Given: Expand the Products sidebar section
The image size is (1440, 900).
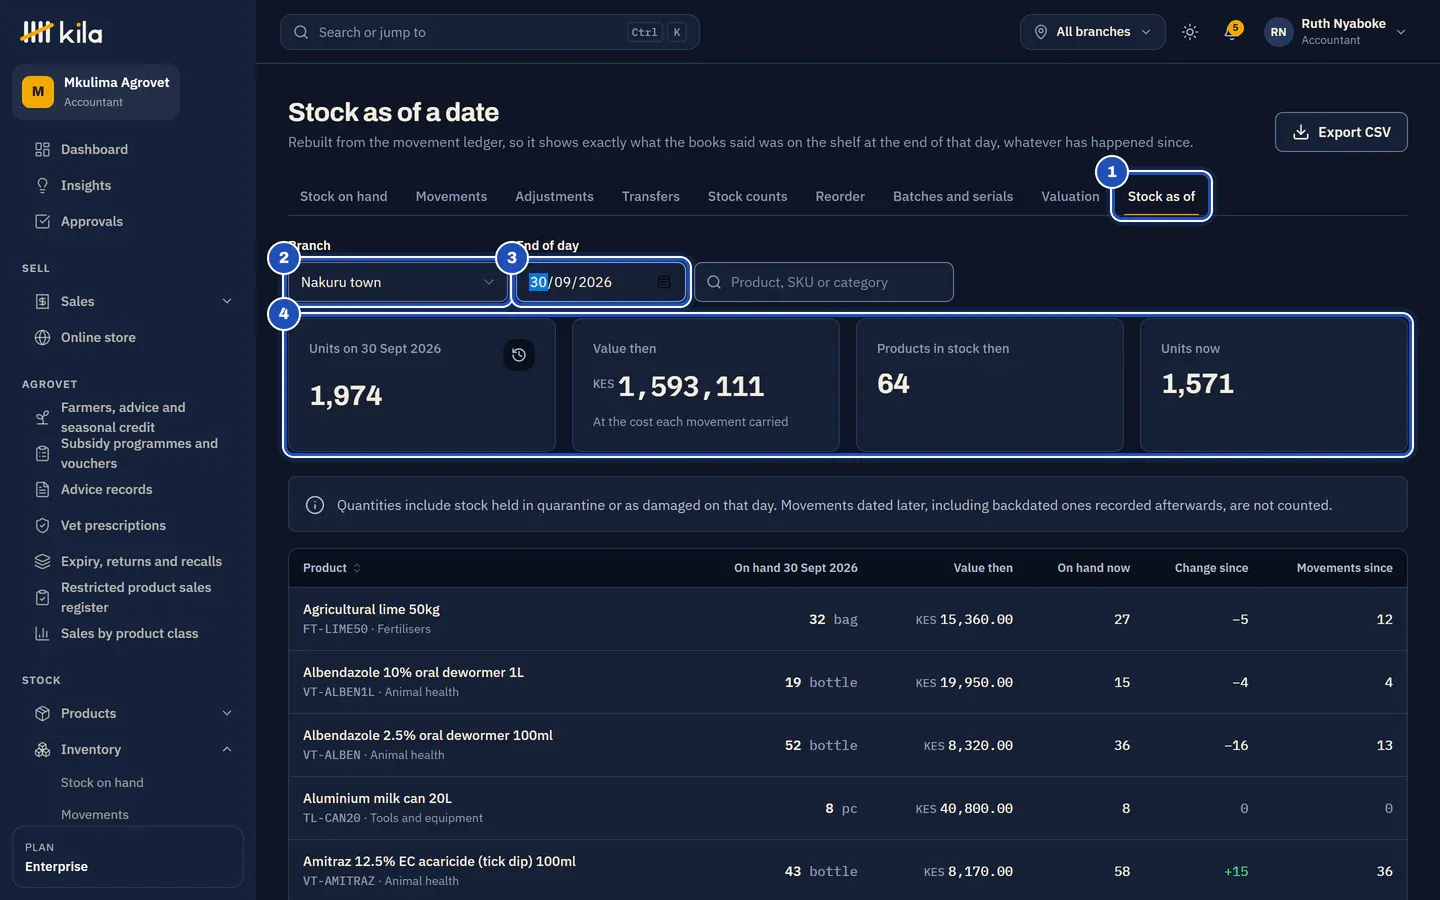Looking at the screenshot, I should 227,713.
